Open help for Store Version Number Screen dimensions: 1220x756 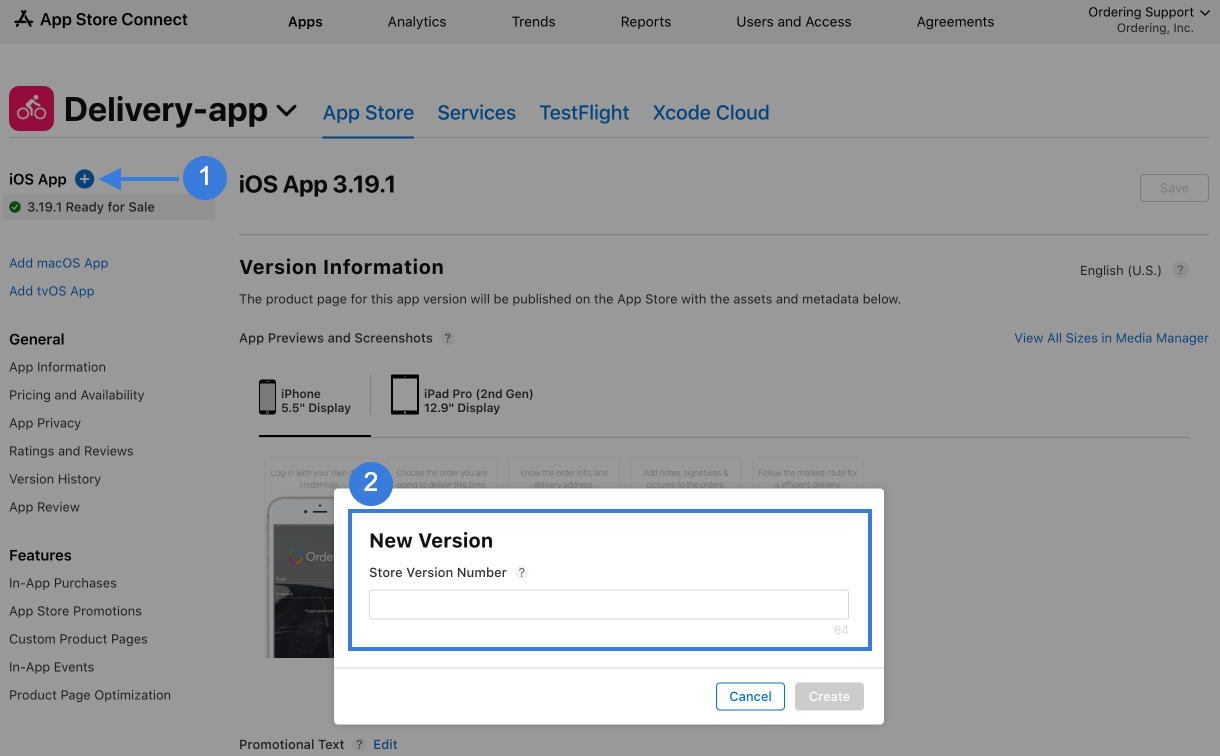[x=521, y=573]
